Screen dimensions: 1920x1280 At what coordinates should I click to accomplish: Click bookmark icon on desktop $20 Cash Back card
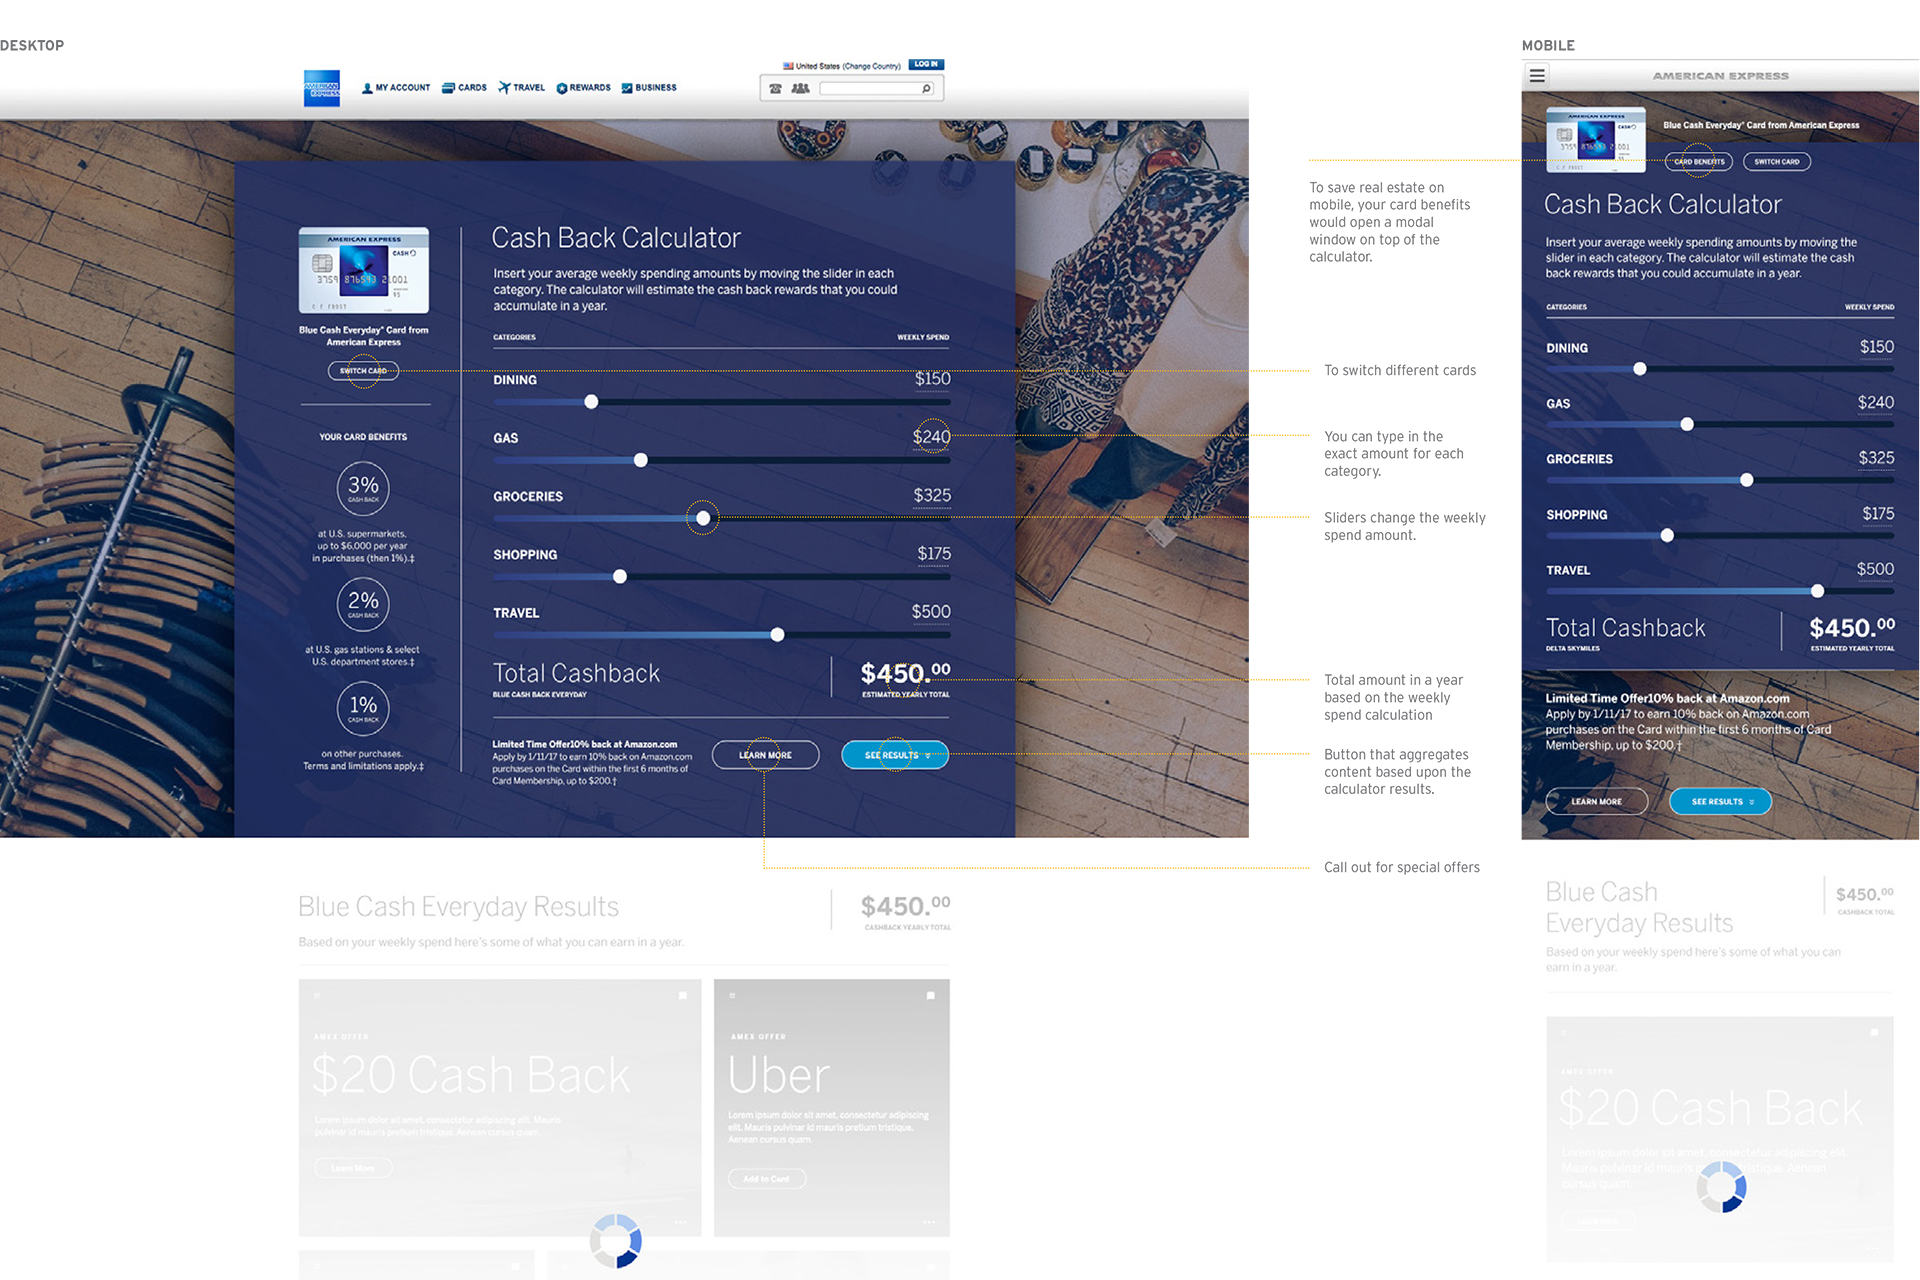tap(683, 996)
